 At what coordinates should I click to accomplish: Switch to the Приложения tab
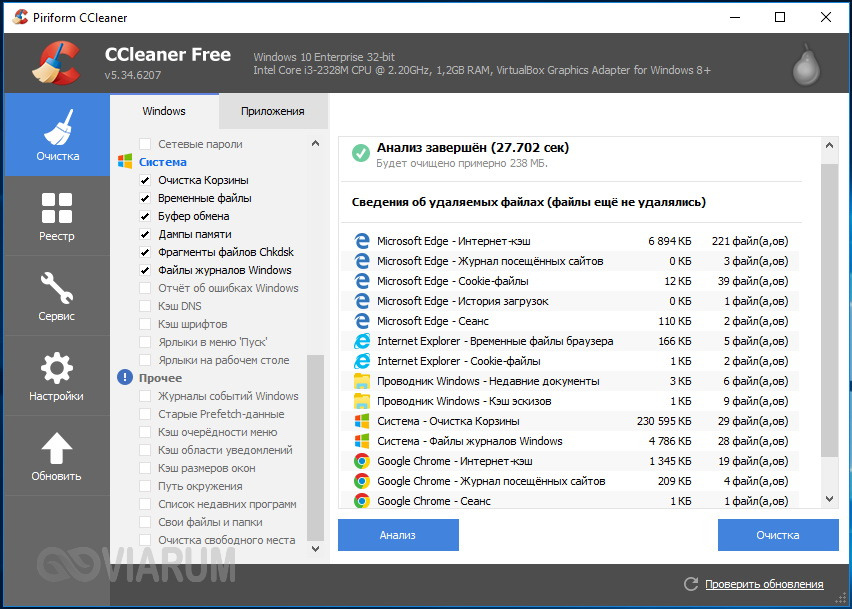point(273,111)
